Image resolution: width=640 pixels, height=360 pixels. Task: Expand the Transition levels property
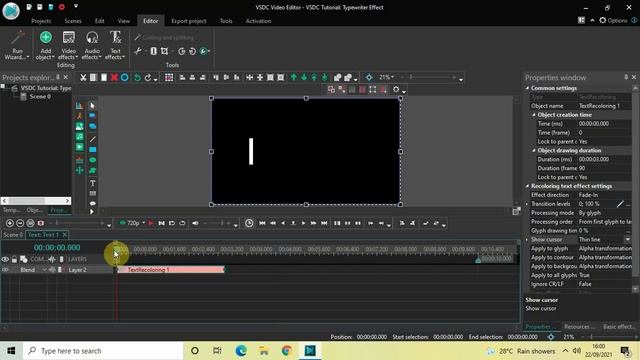pos(527,204)
